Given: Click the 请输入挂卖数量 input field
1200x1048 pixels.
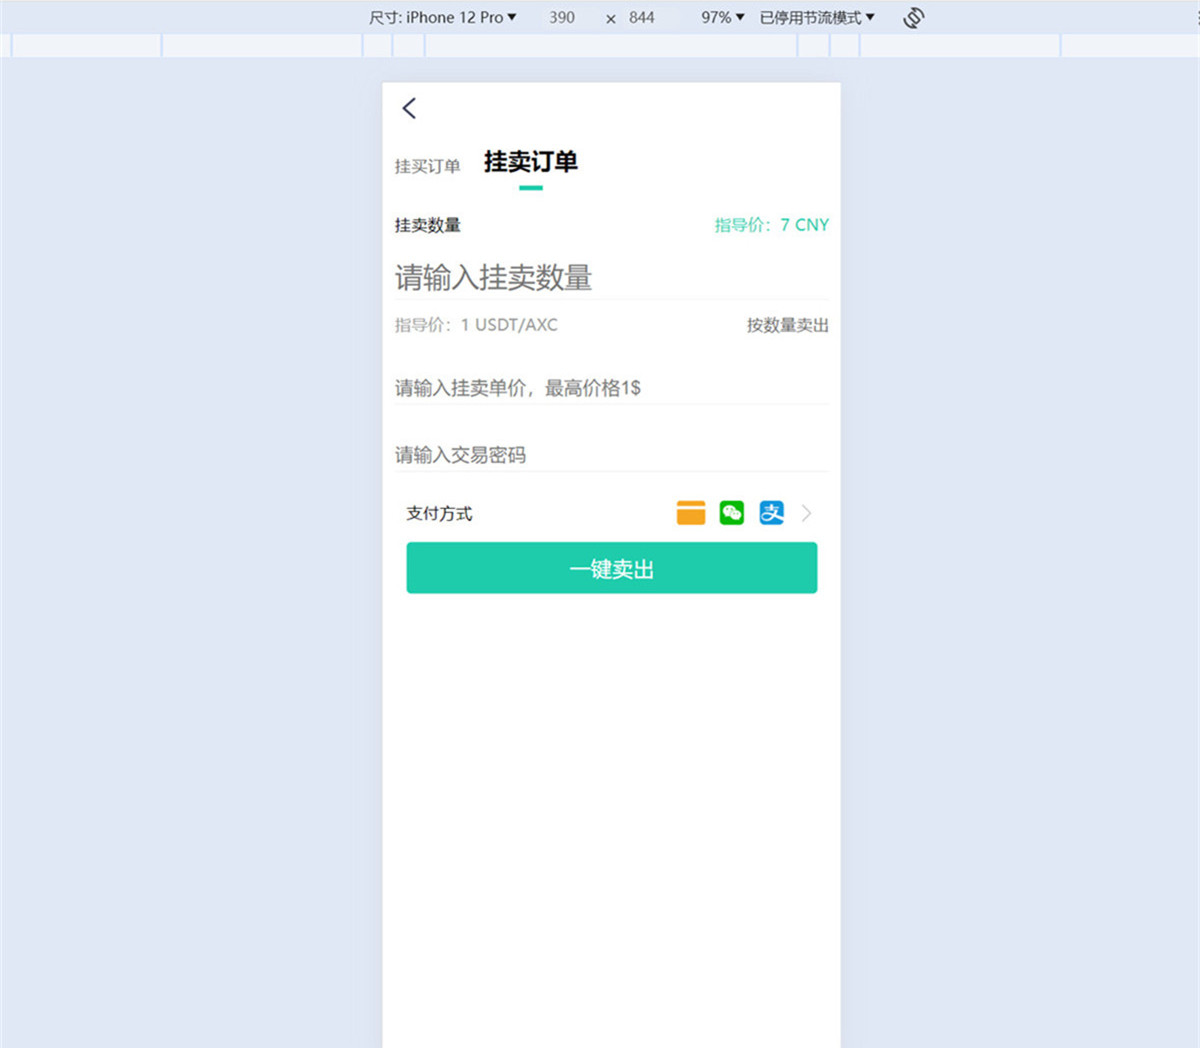Looking at the screenshot, I should point(494,277).
